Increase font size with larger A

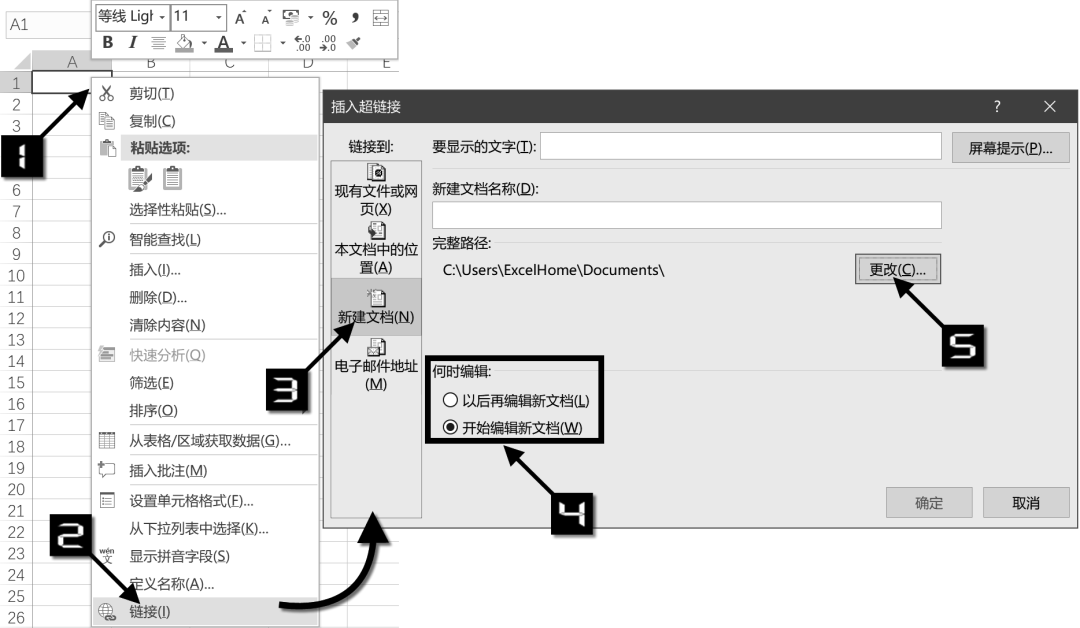pos(240,18)
